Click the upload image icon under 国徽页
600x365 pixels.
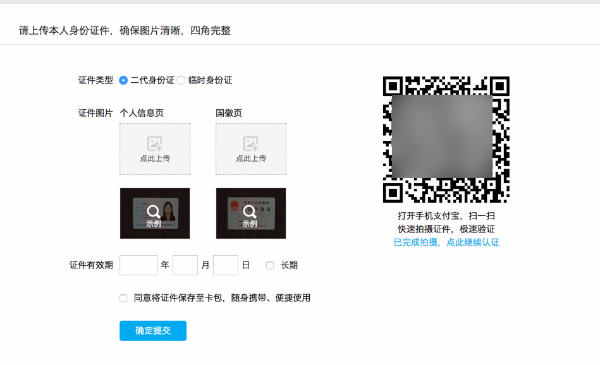(x=251, y=144)
